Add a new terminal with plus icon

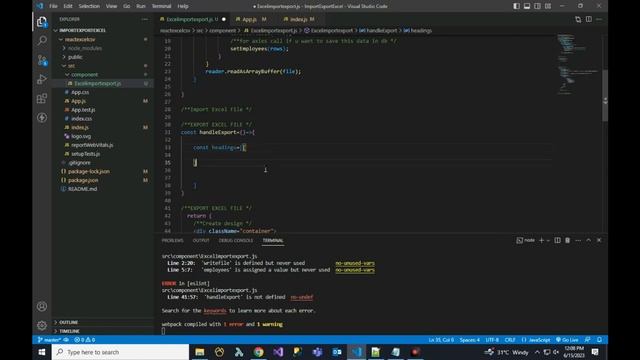tap(541, 240)
